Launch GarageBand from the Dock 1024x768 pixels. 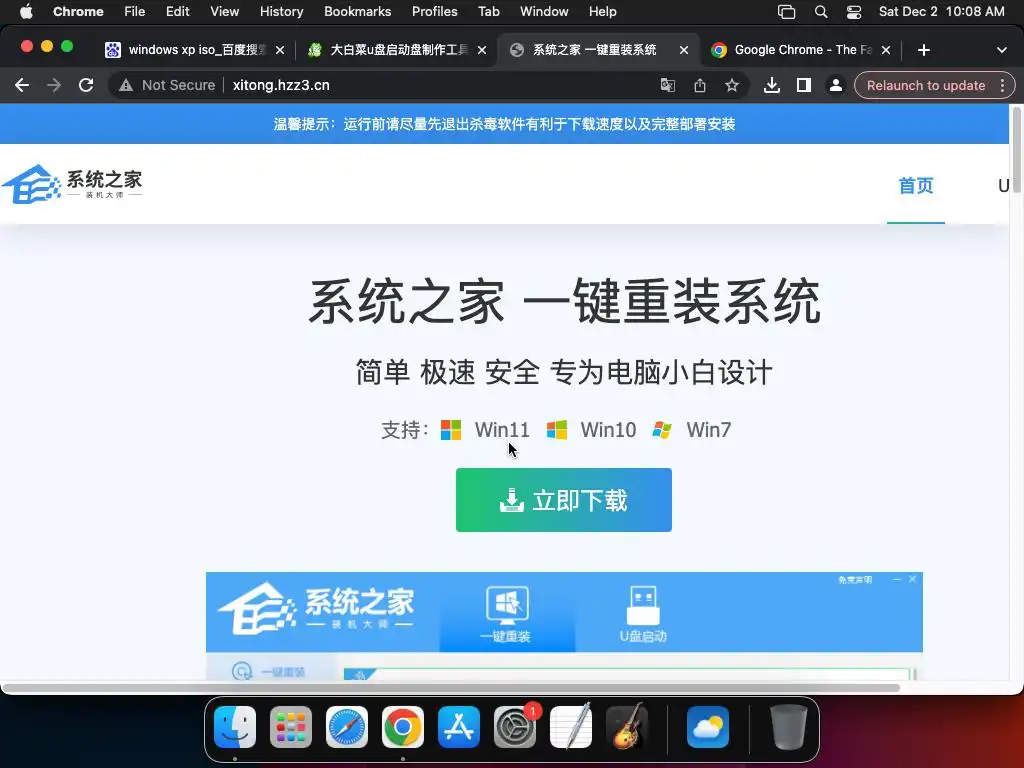(x=627, y=727)
